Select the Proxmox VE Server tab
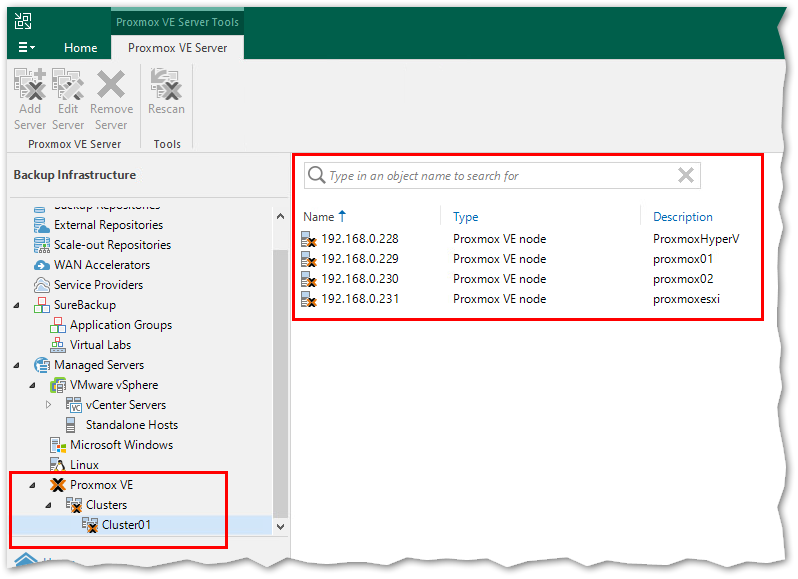Viewport: 798px width, 579px height. tap(177, 47)
